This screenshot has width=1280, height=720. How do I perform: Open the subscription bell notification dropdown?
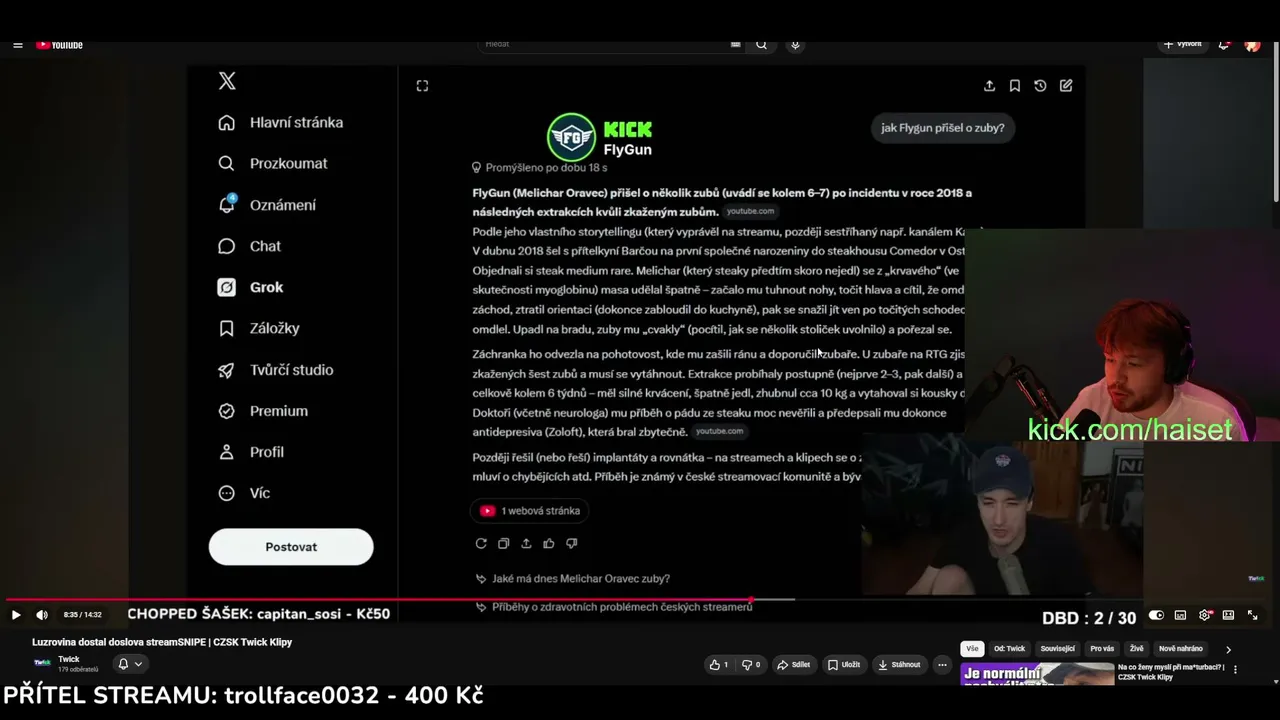pyautogui.click(x=130, y=663)
